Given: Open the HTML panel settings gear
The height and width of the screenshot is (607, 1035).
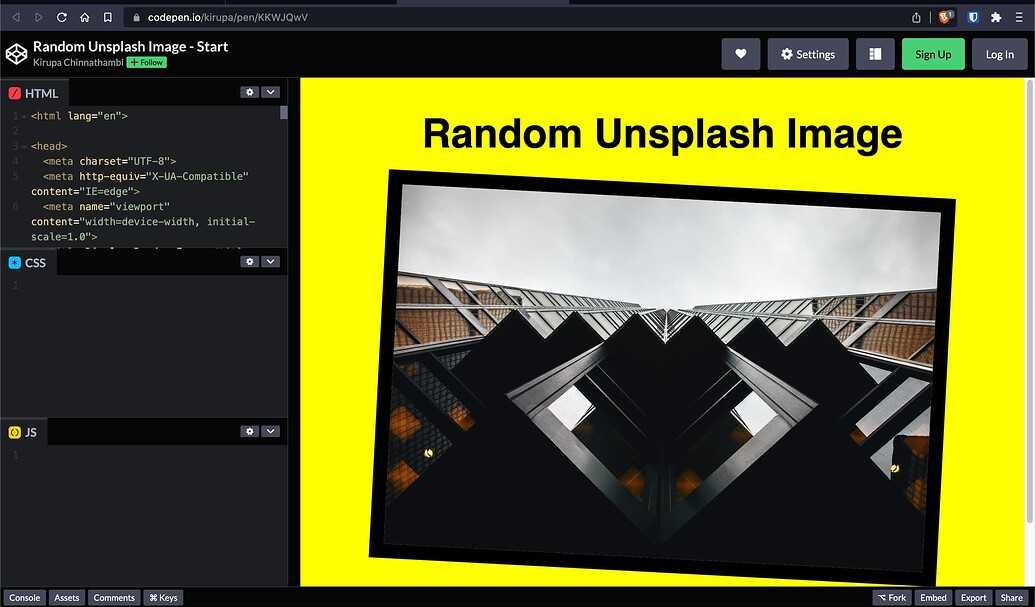Looking at the screenshot, I should 249,91.
